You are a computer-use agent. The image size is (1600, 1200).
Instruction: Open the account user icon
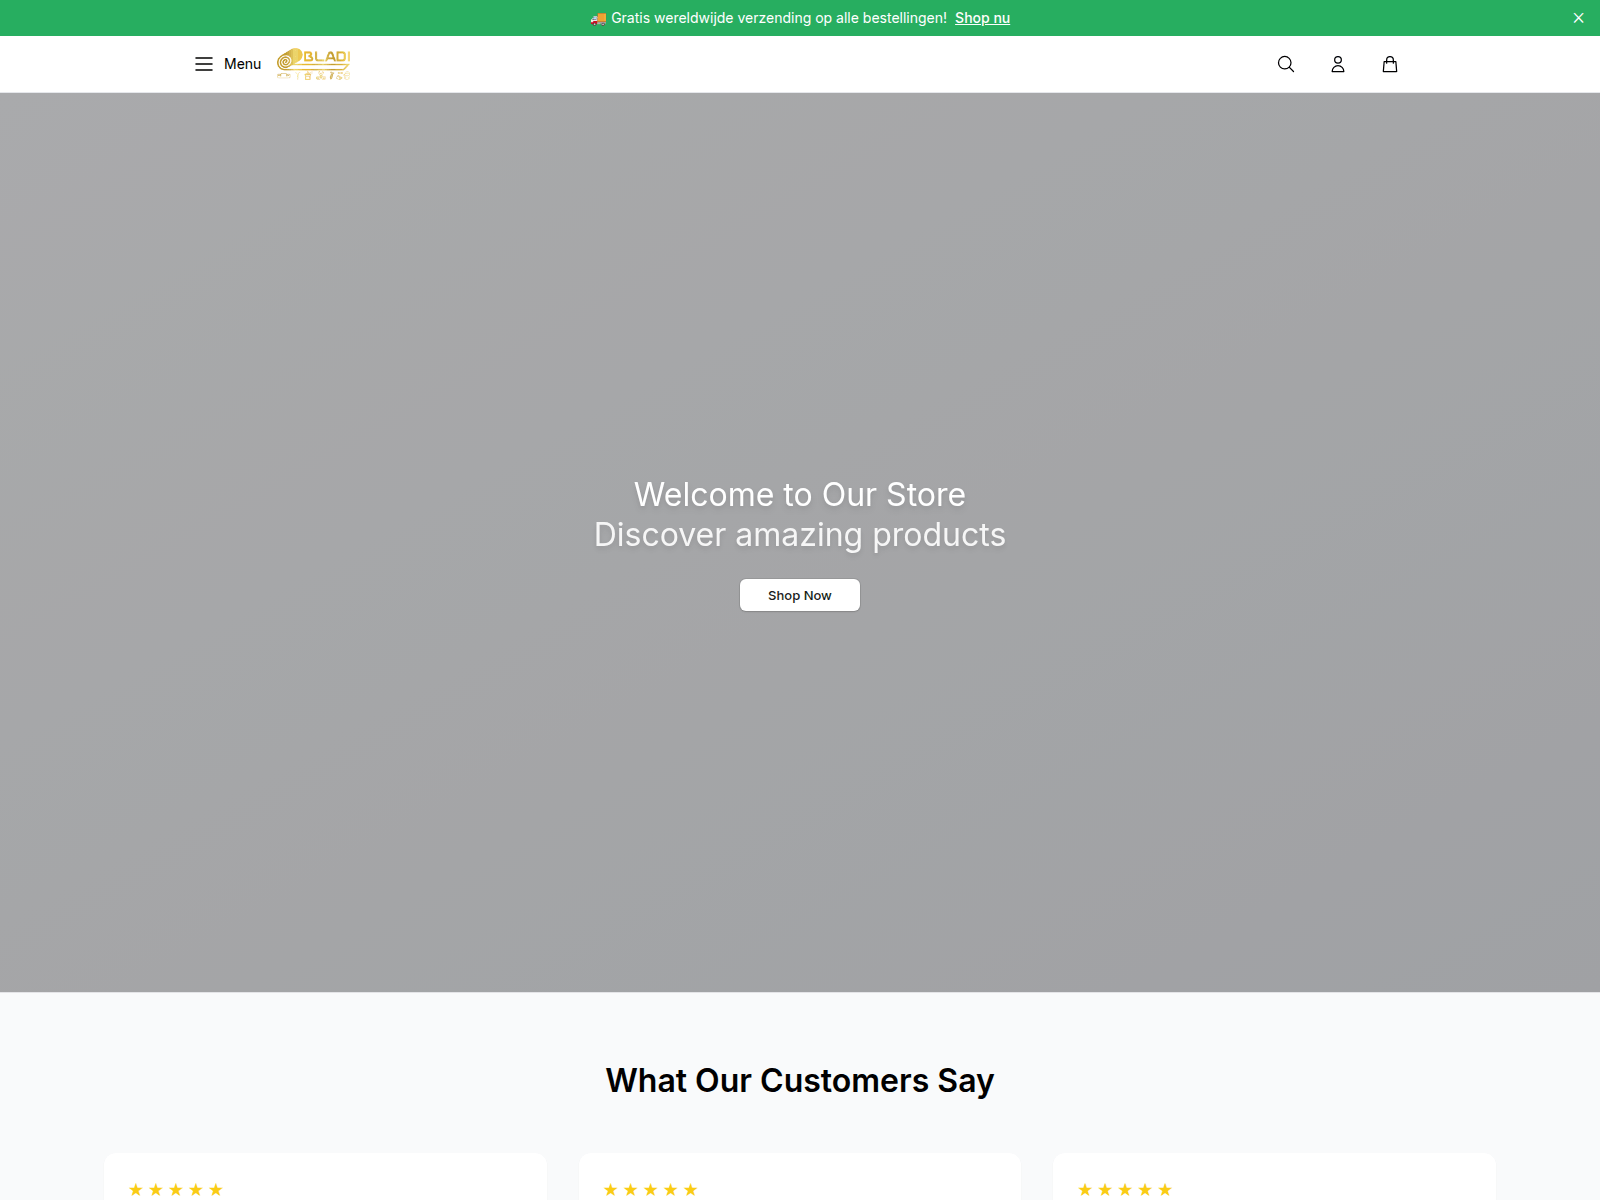[1338, 64]
